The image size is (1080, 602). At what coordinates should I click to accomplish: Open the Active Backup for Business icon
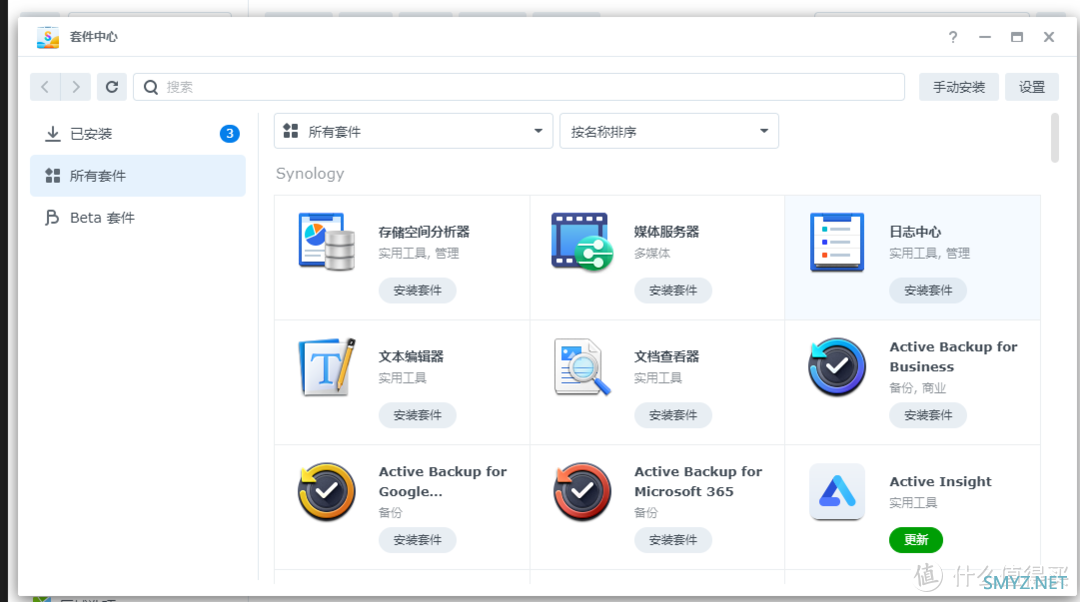tap(837, 366)
